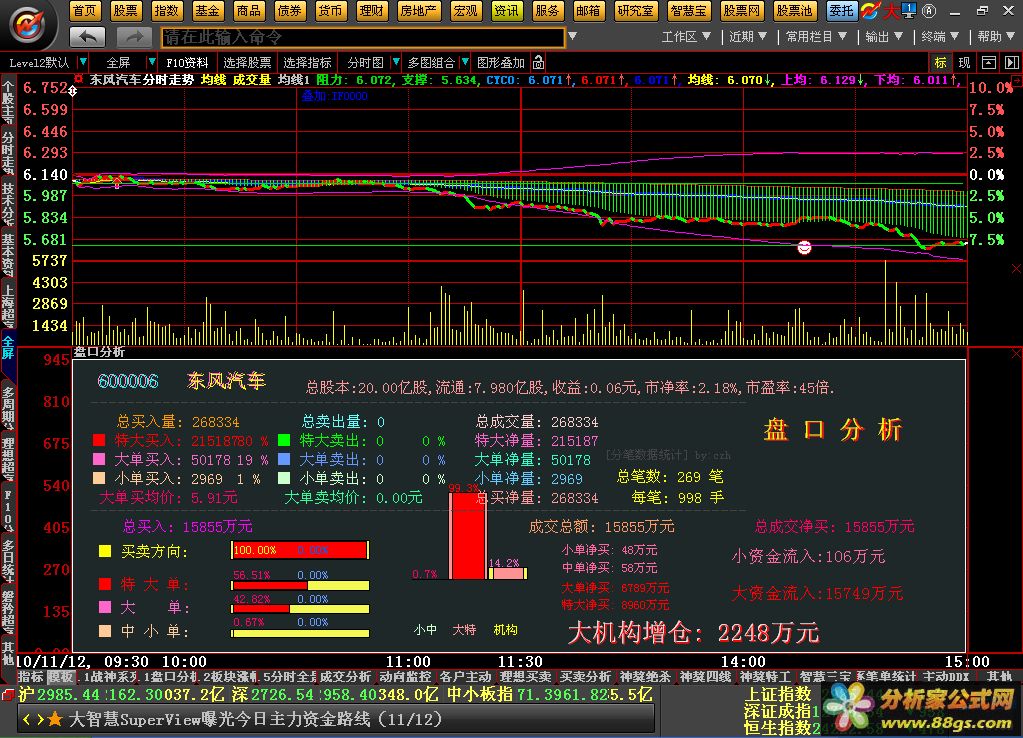Viewport: 1023px width, 738px height.
Task: Toggle the 标 mode button
Action: (940, 63)
